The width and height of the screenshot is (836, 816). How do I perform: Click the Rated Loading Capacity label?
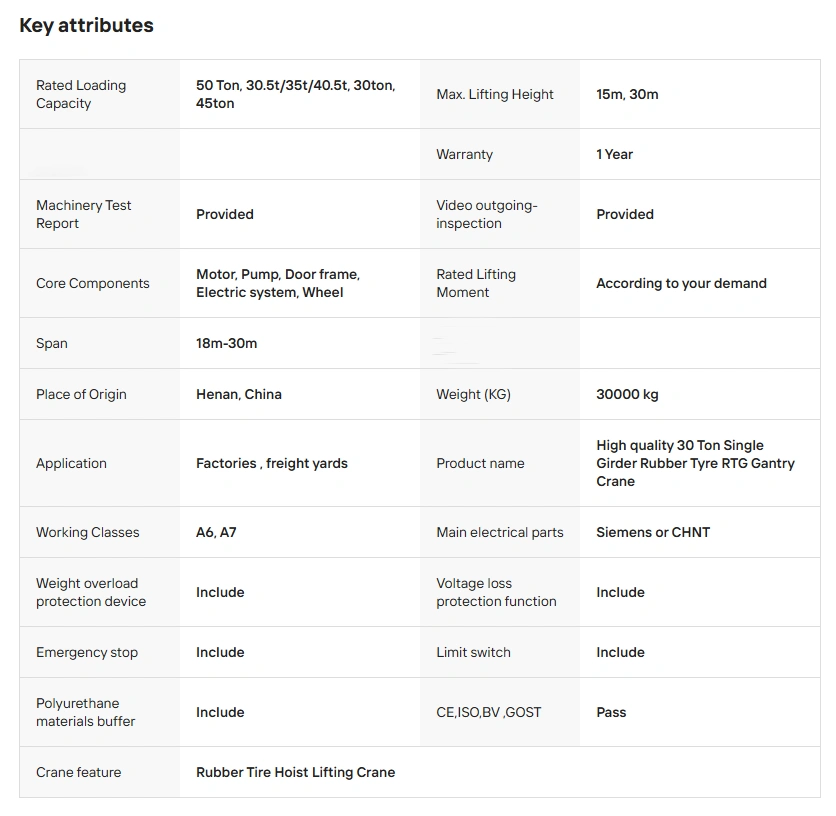pyautogui.click(x=81, y=94)
